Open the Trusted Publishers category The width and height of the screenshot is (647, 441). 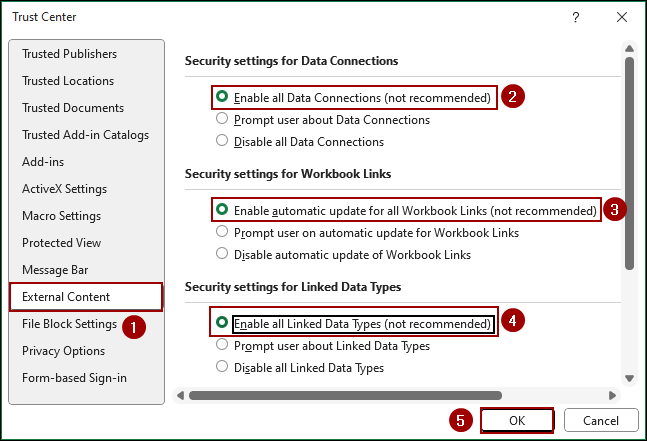pos(69,54)
